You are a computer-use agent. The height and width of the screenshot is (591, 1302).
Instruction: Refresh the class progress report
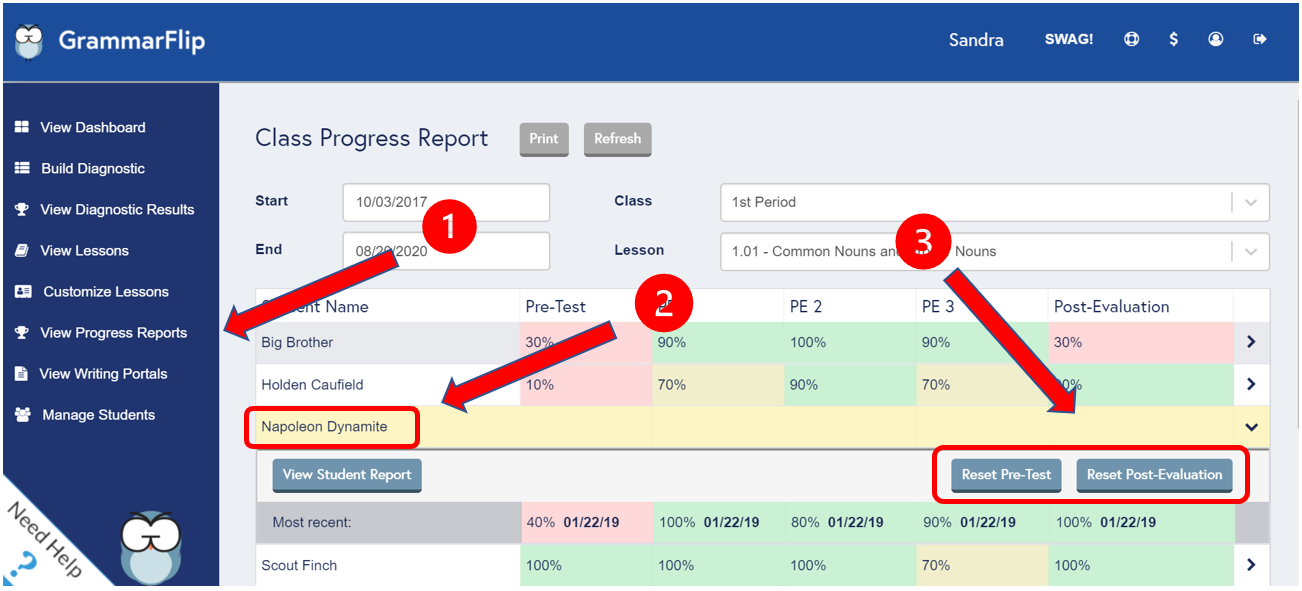click(x=617, y=139)
